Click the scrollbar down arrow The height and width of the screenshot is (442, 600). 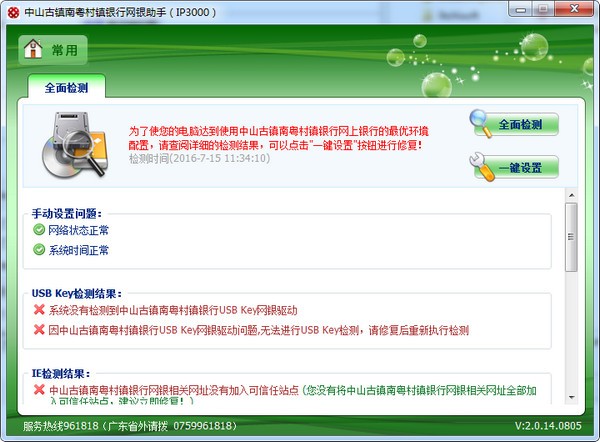coord(571,398)
